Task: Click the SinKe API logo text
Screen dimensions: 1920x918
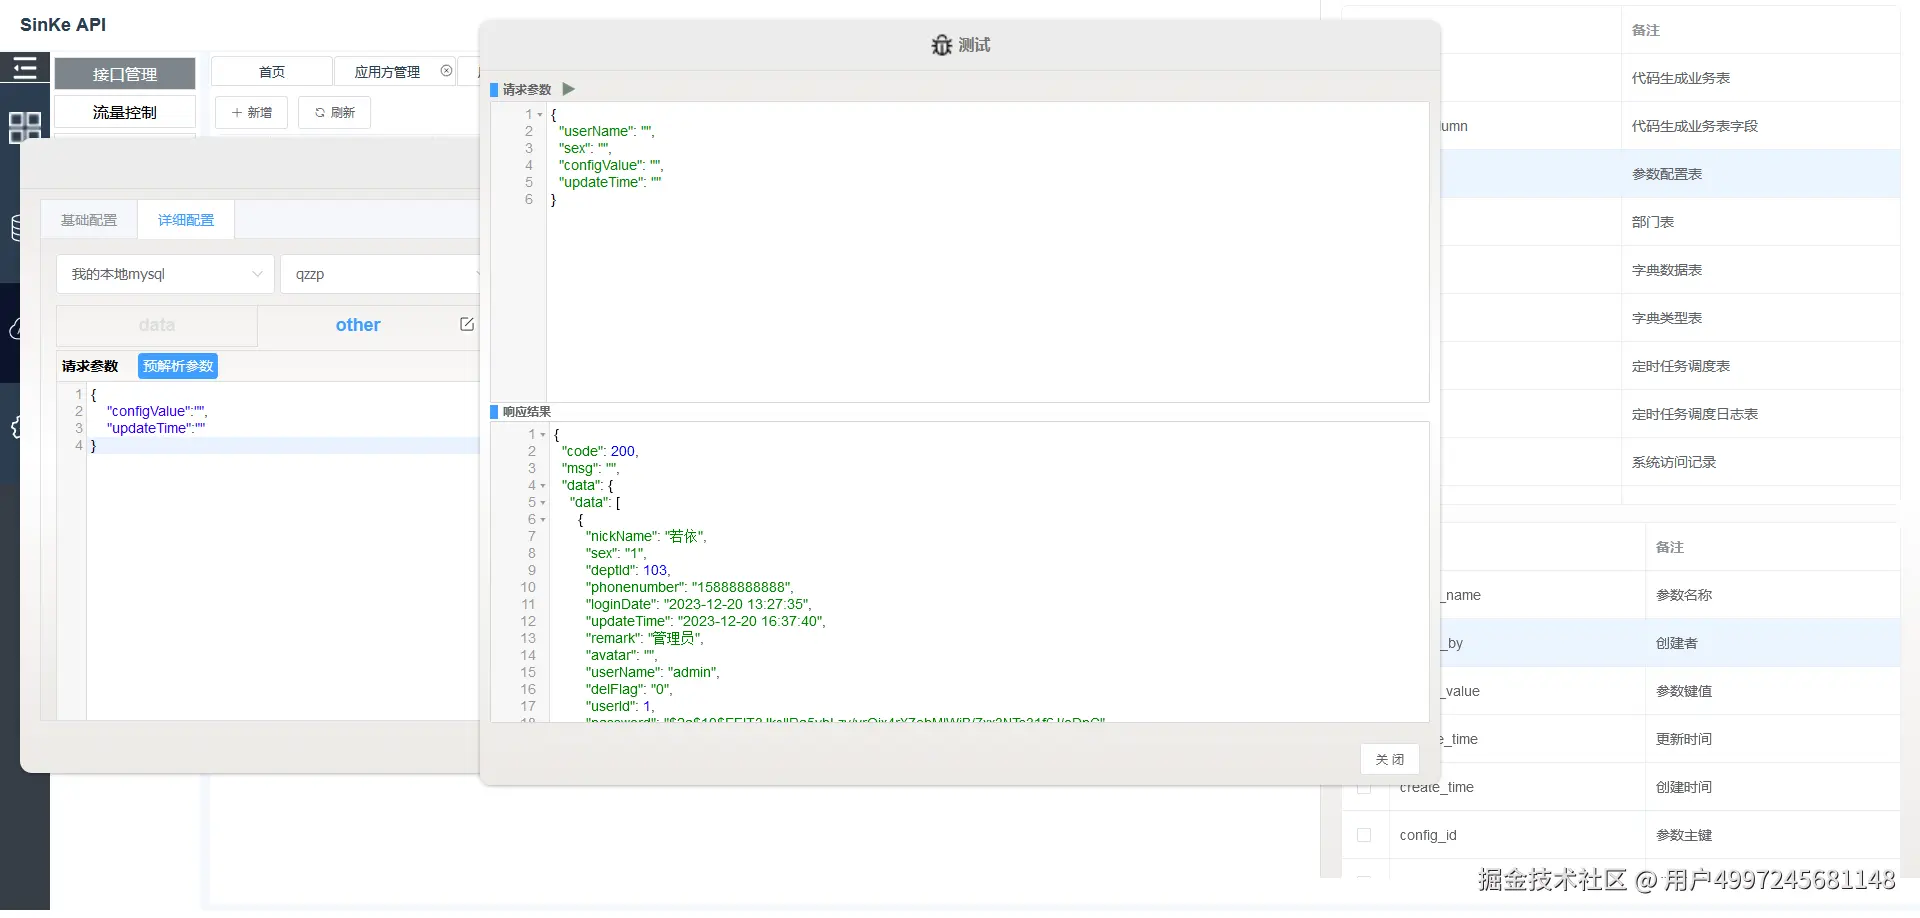Action: click(63, 25)
